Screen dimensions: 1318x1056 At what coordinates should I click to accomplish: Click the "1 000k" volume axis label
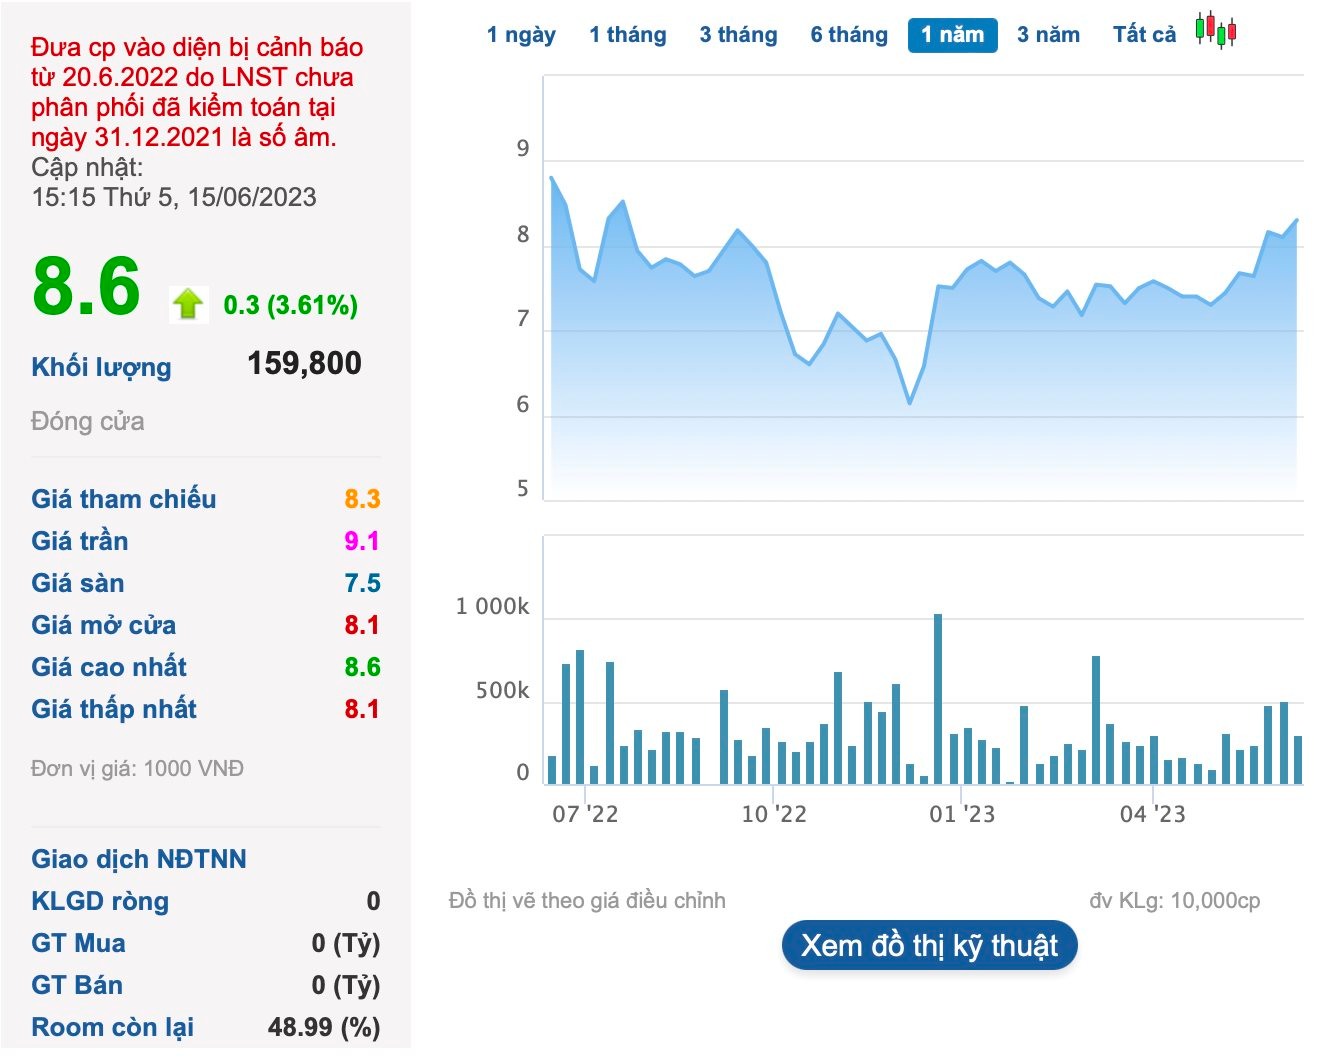coord(492,607)
